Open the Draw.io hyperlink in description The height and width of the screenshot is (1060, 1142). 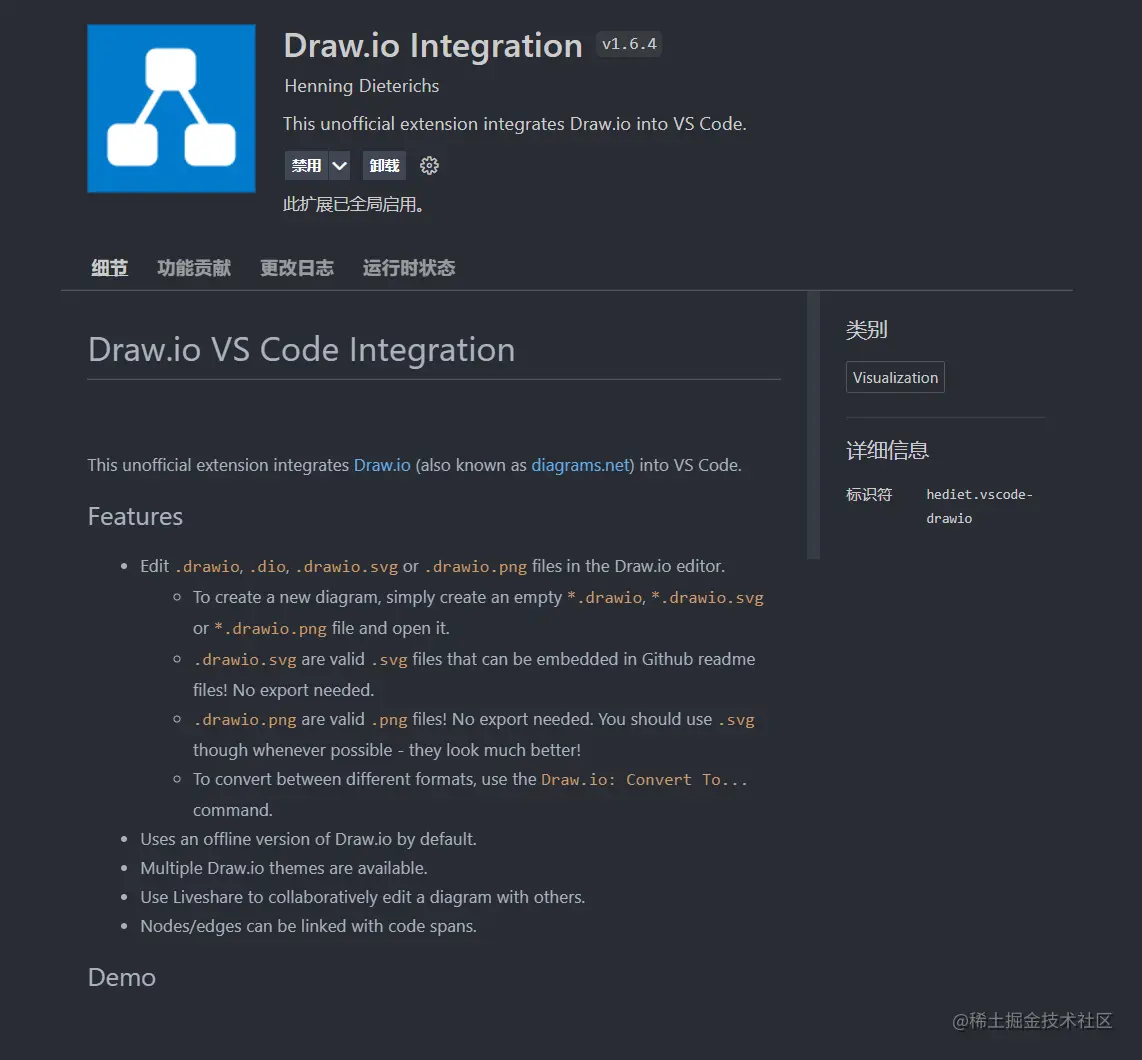point(382,465)
